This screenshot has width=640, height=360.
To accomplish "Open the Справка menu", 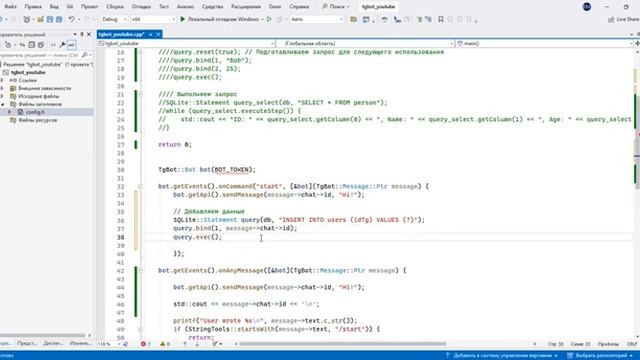I will click(299, 7).
